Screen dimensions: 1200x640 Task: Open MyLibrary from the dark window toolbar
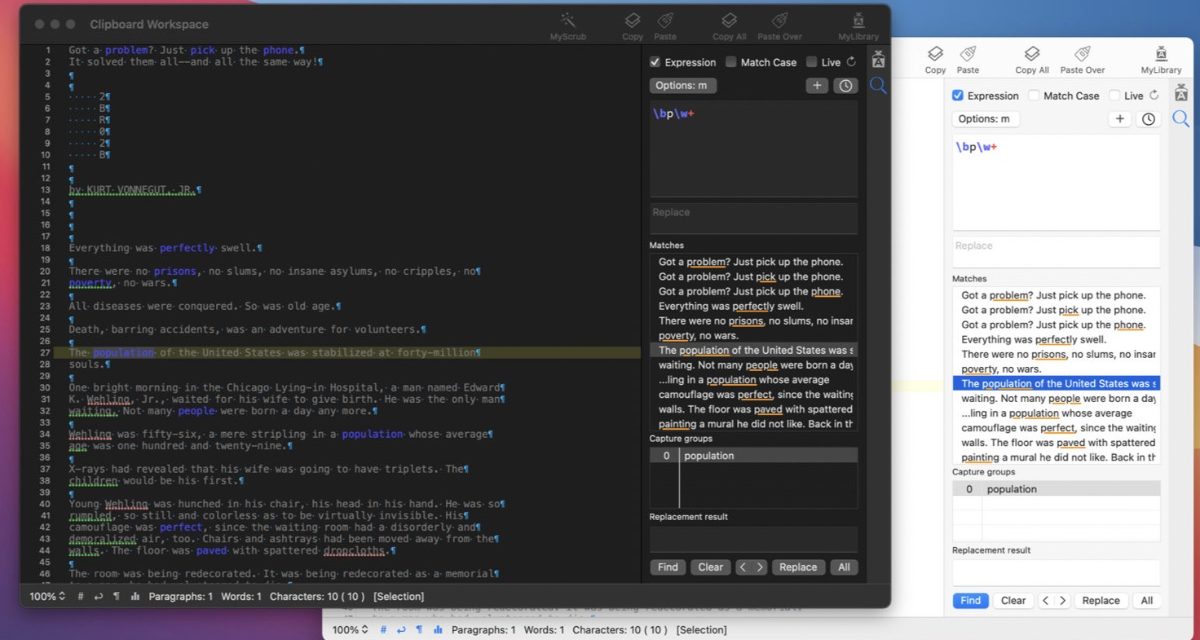(859, 21)
